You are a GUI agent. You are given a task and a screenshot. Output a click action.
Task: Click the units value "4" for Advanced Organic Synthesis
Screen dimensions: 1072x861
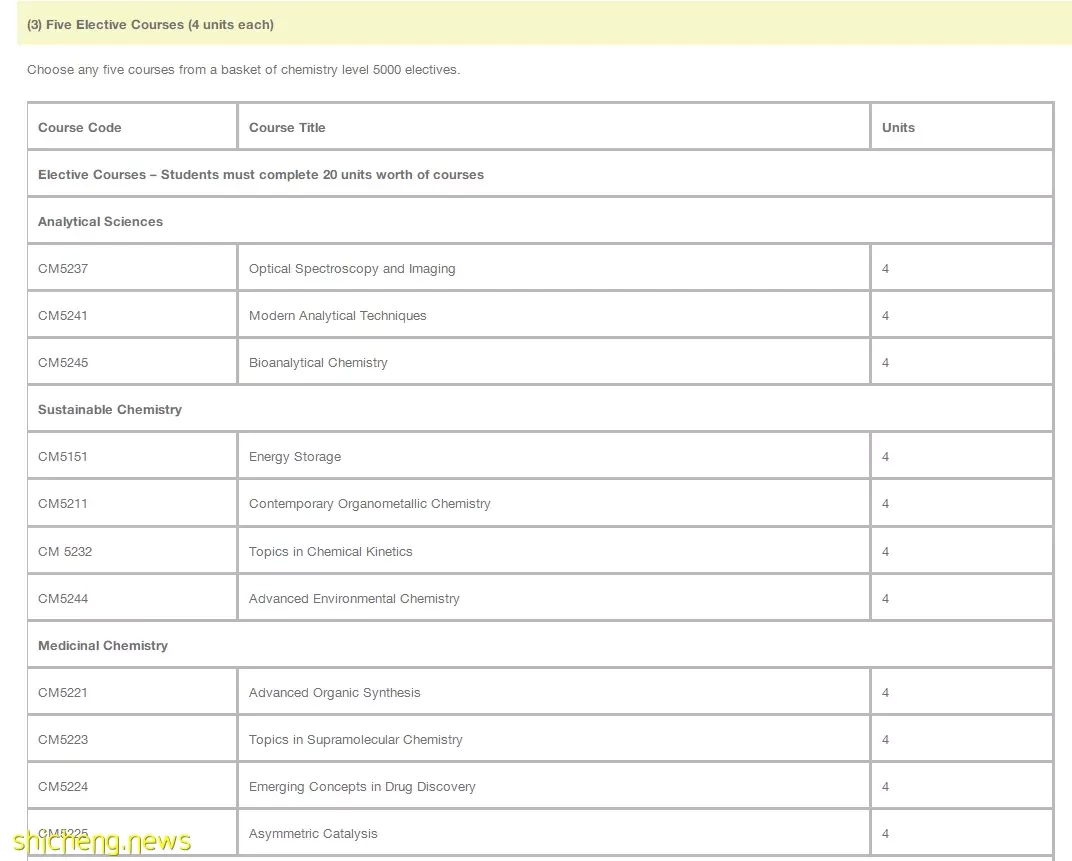coord(885,693)
